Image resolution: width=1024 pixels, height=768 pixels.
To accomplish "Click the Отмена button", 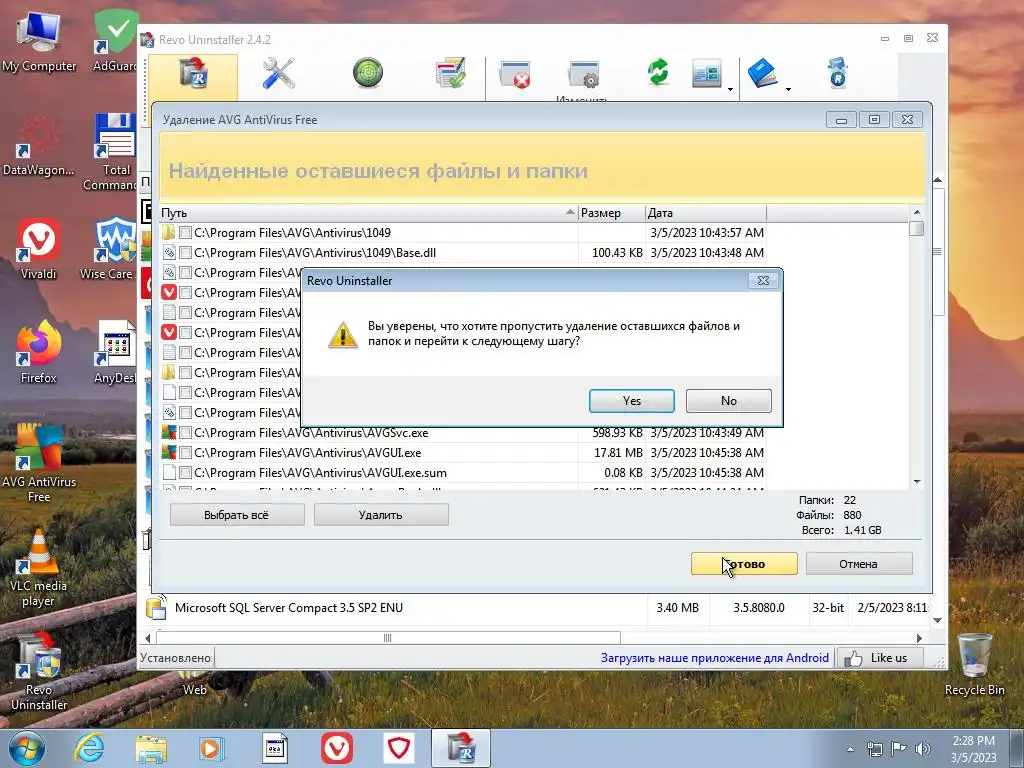I will point(859,564).
